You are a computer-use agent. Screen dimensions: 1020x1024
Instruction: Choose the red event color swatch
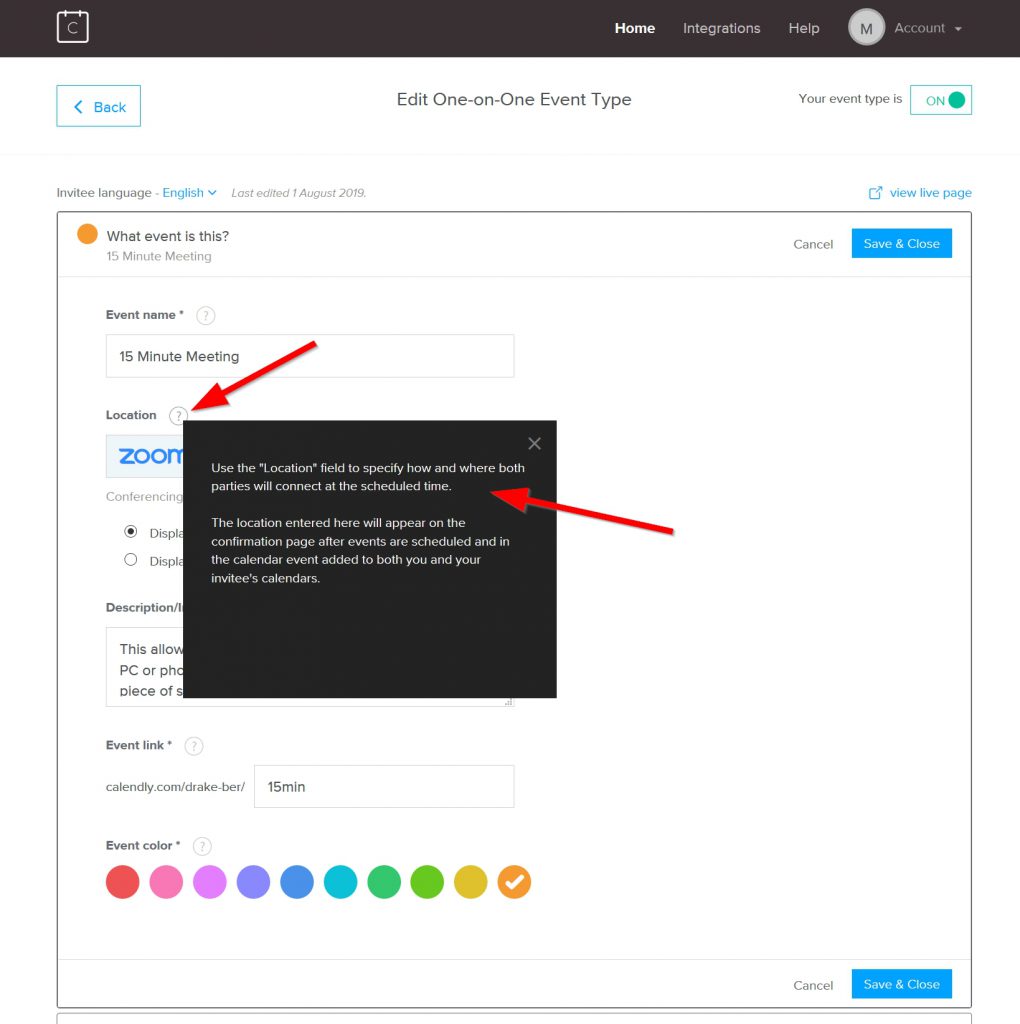(x=122, y=882)
